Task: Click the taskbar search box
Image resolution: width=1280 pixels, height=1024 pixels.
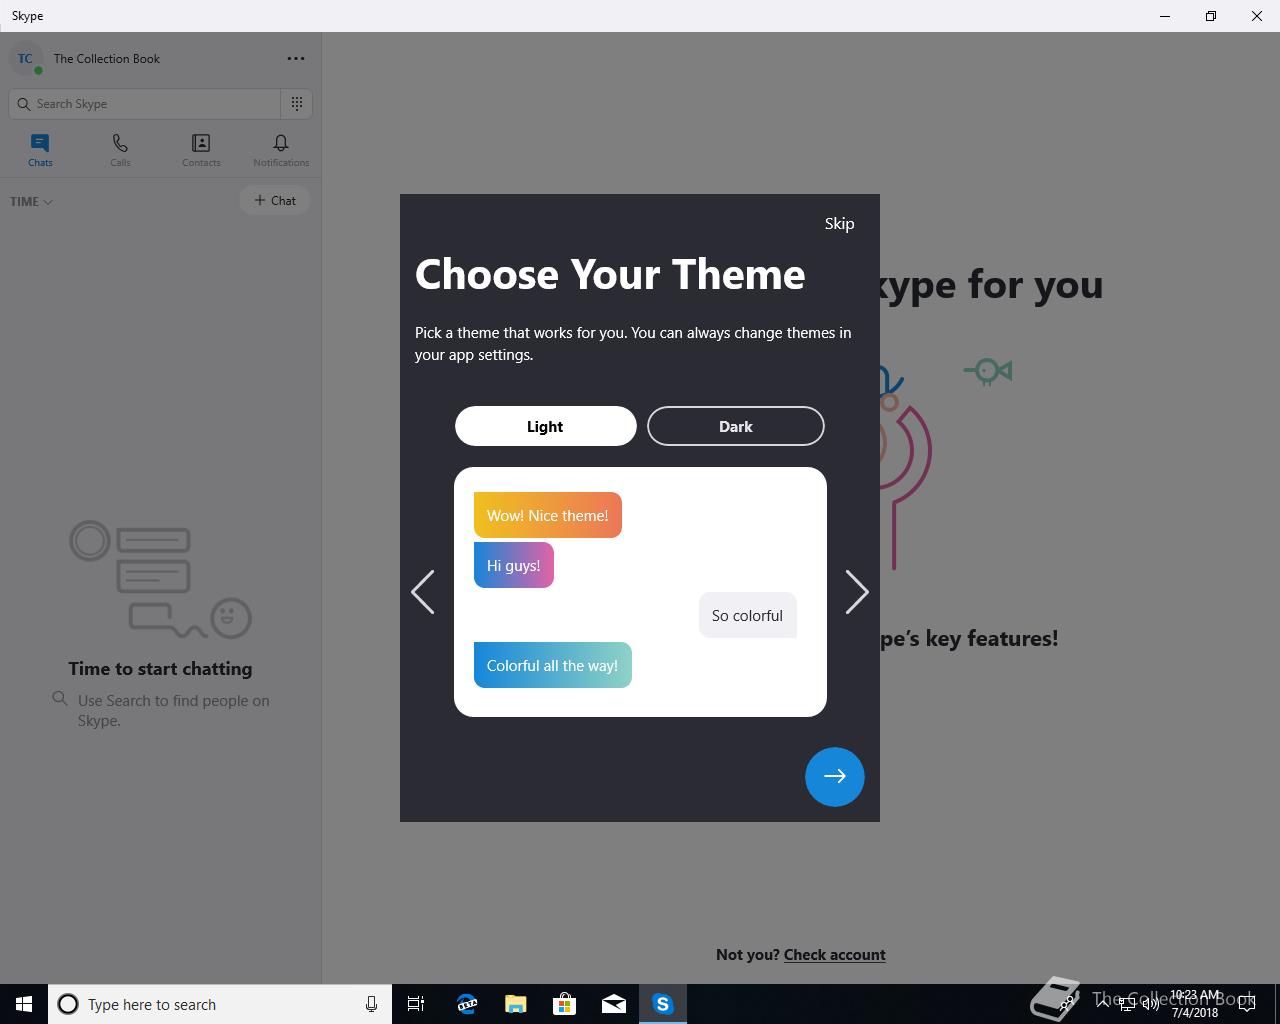Action: (220, 1004)
